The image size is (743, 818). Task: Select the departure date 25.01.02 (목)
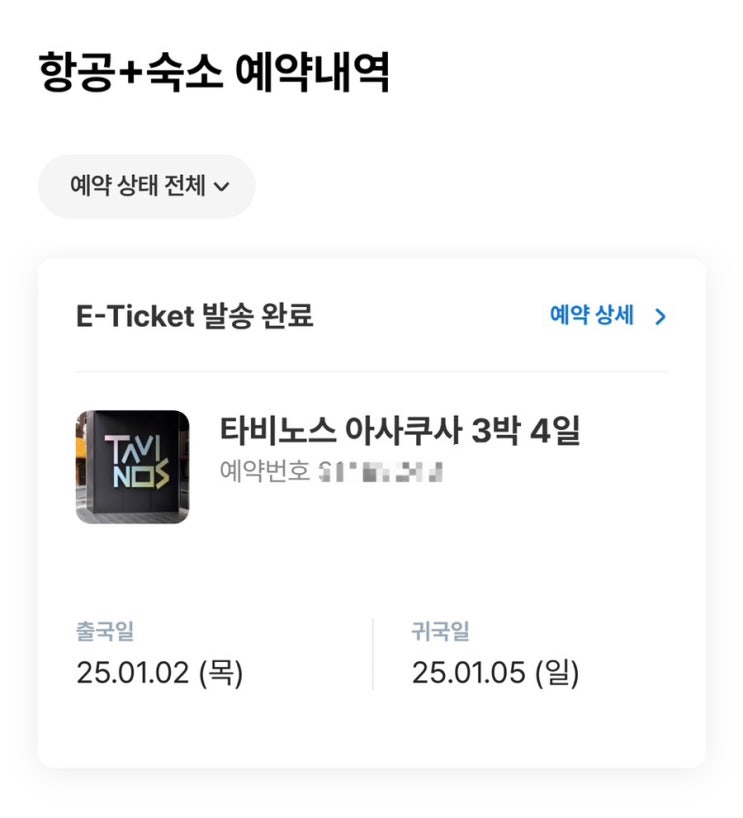coord(160,673)
